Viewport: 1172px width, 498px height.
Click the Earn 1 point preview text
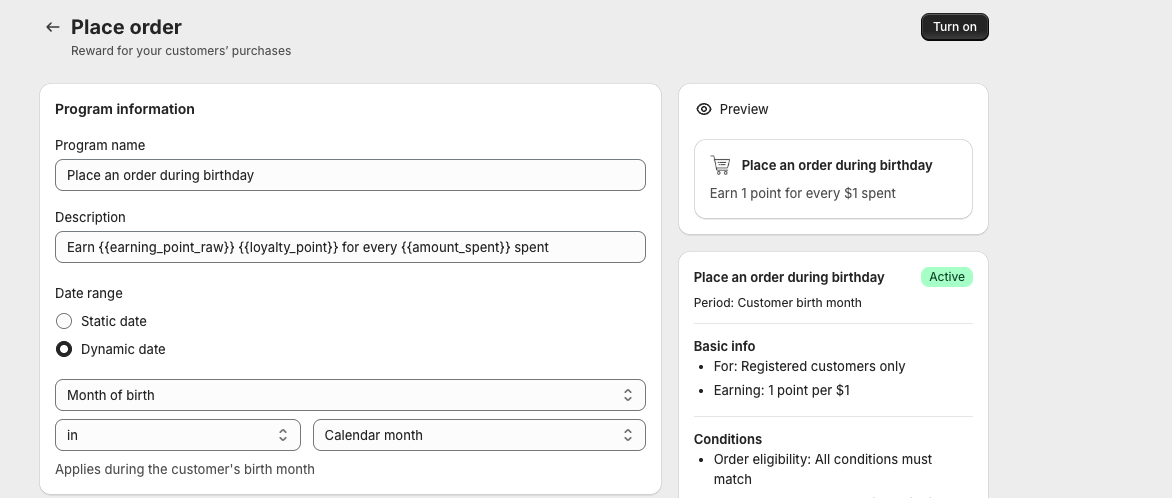point(803,193)
